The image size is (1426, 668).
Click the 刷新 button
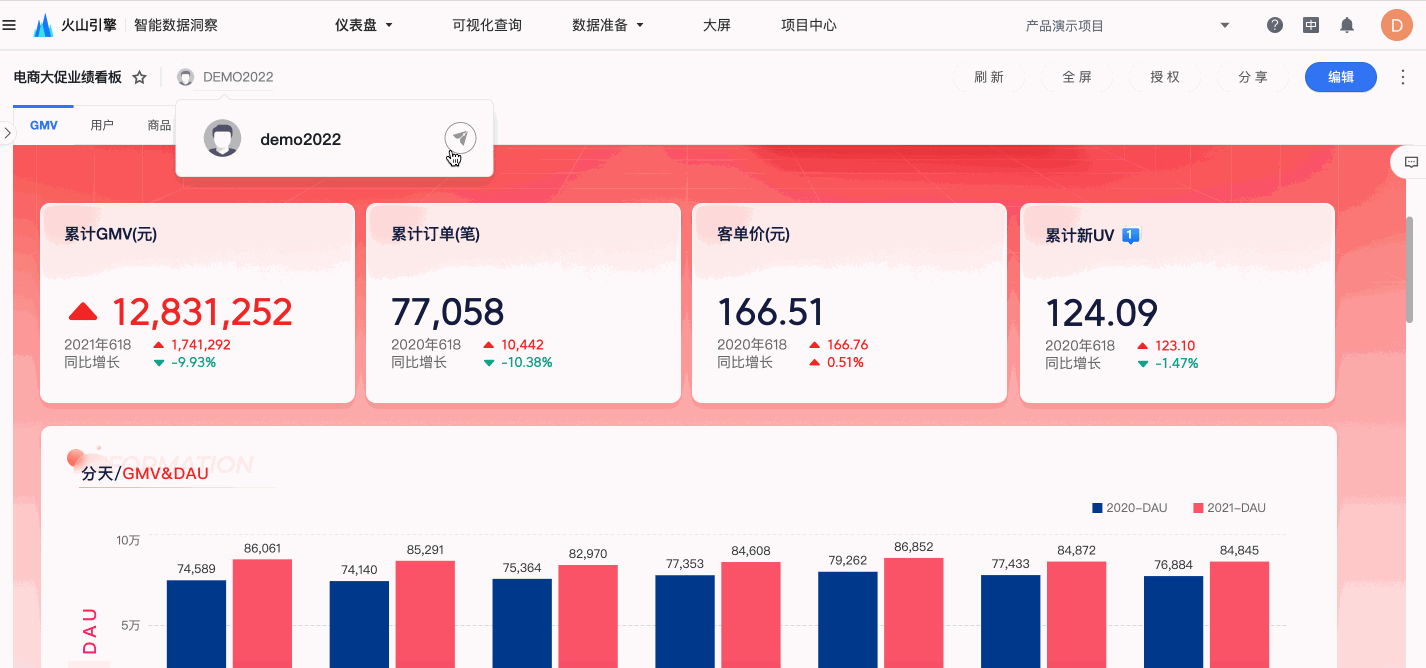(989, 77)
